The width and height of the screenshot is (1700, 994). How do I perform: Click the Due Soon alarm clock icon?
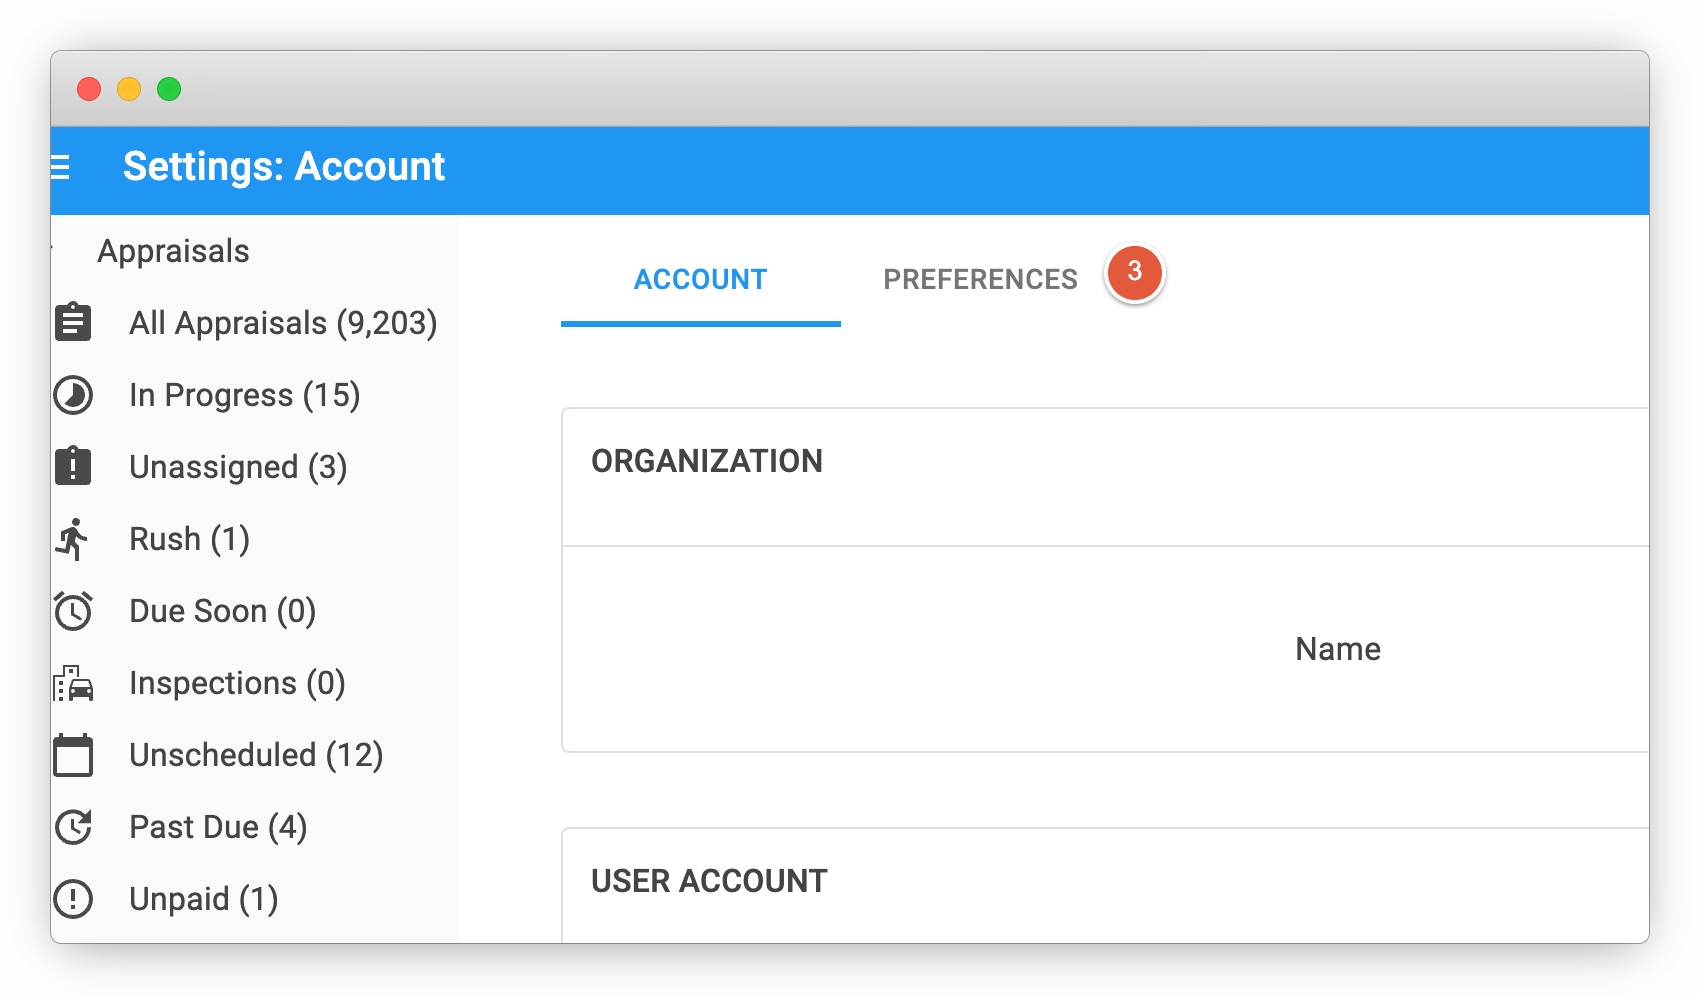coord(73,610)
